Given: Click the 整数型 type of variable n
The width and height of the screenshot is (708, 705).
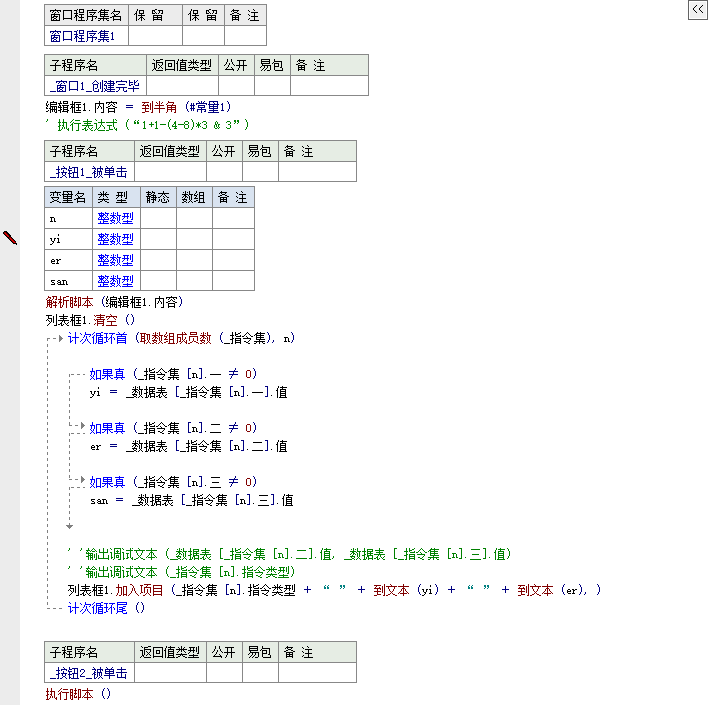Looking at the screenshot, I should tap(116, 219).
